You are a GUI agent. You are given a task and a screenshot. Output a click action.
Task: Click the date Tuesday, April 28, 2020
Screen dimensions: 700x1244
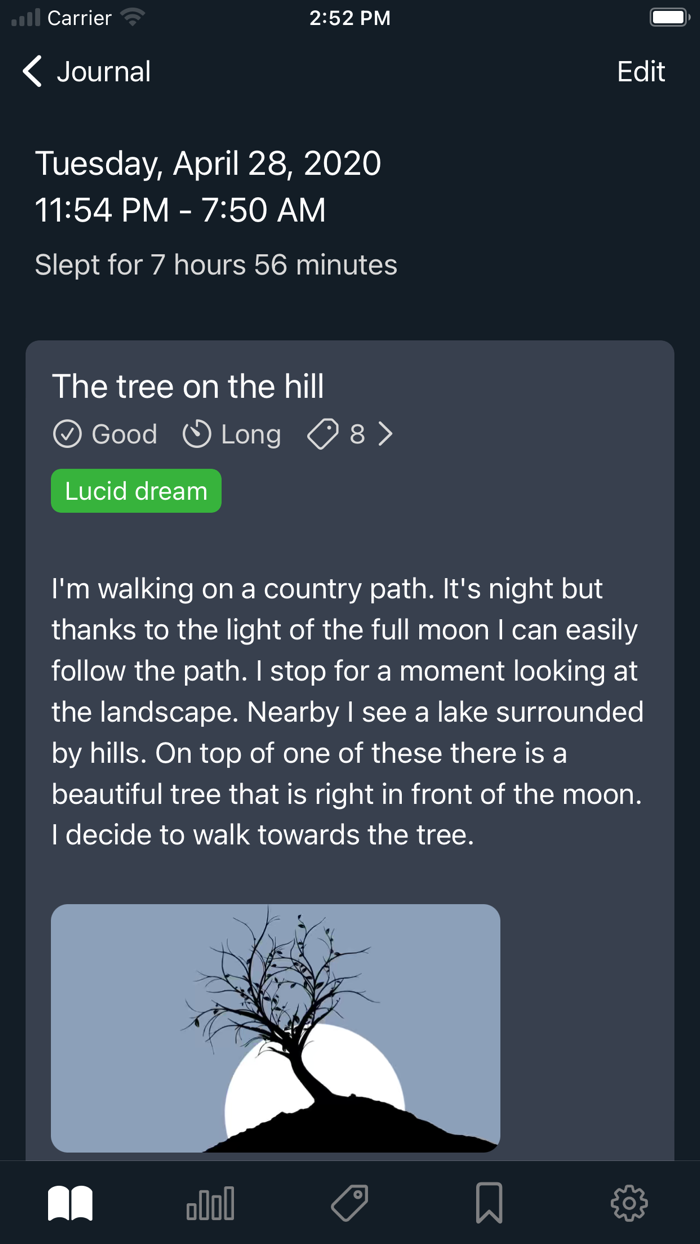pyautogui.click(x=207, y=163)
